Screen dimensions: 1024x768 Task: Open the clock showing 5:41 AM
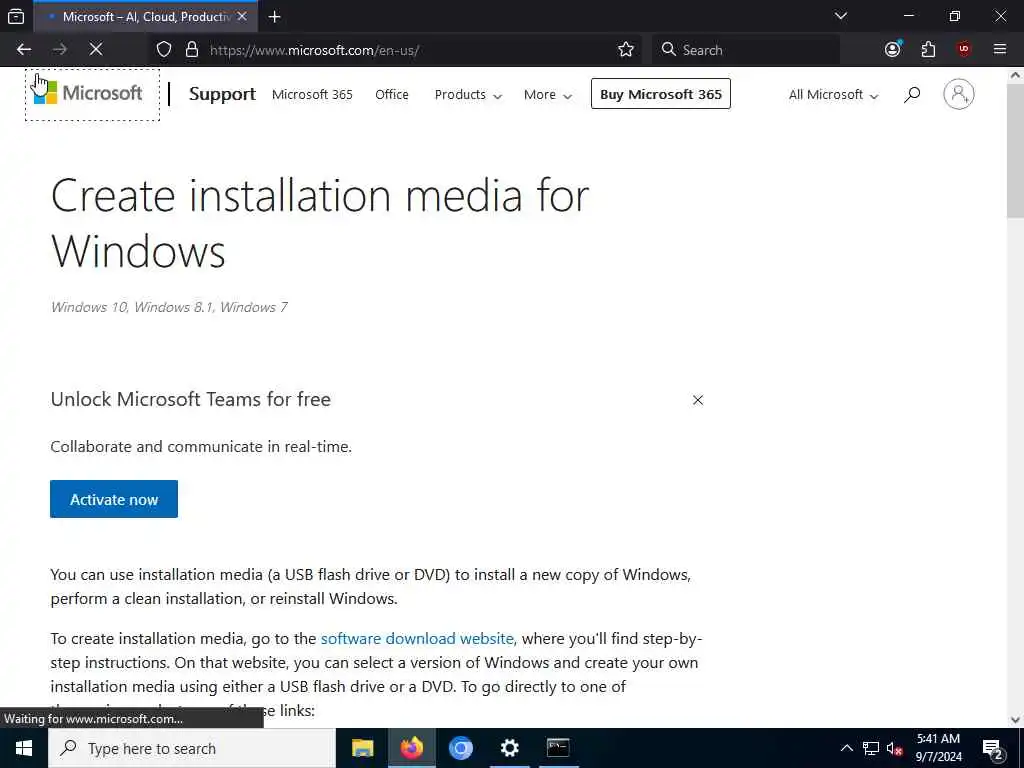[x=938, y=748]
